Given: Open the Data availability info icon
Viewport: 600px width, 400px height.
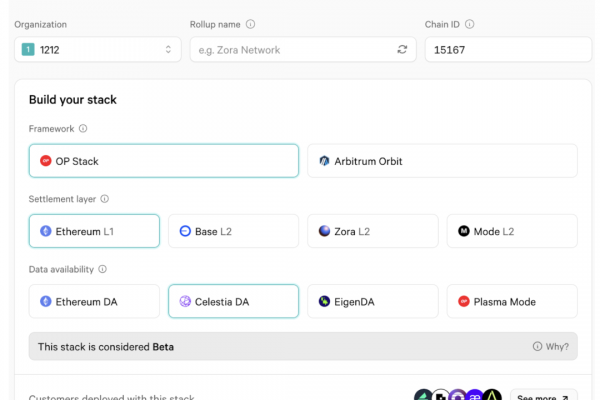Looking at the screenshot, I should coord(102,269).
